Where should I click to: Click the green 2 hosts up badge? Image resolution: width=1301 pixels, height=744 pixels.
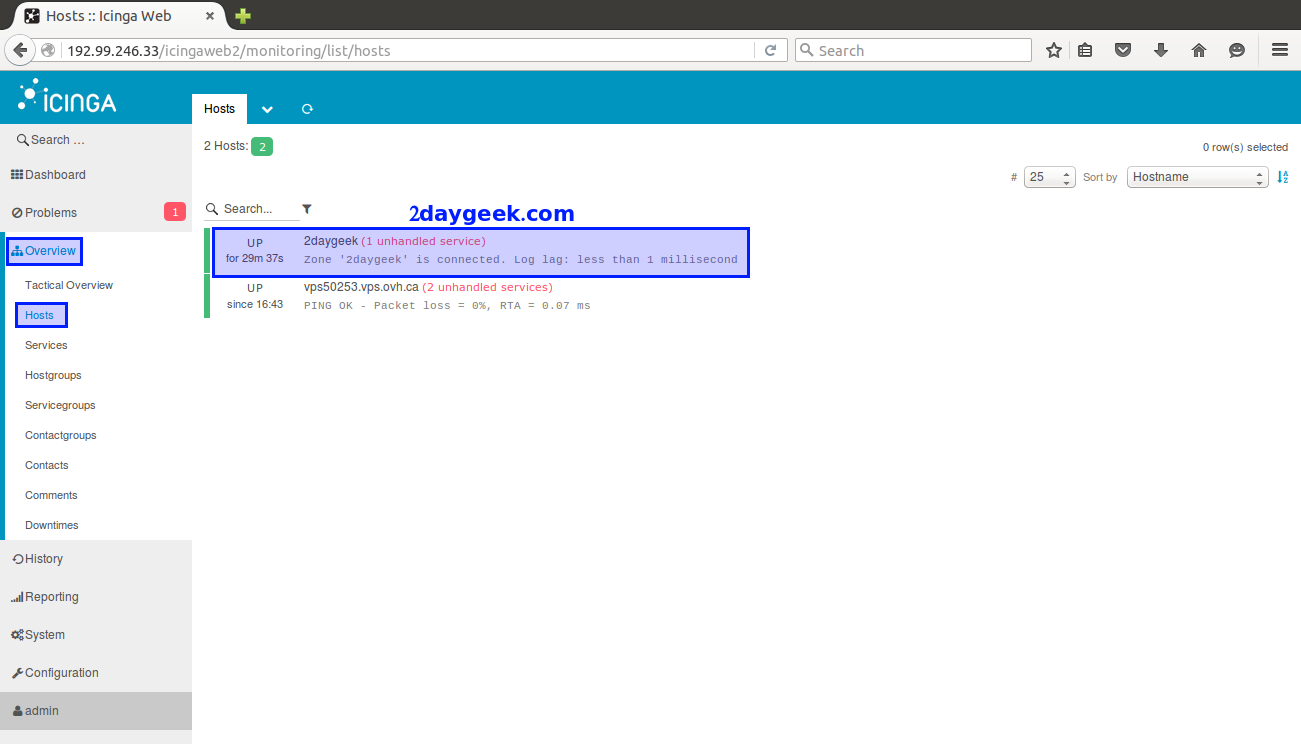click(x=262, y=147)
